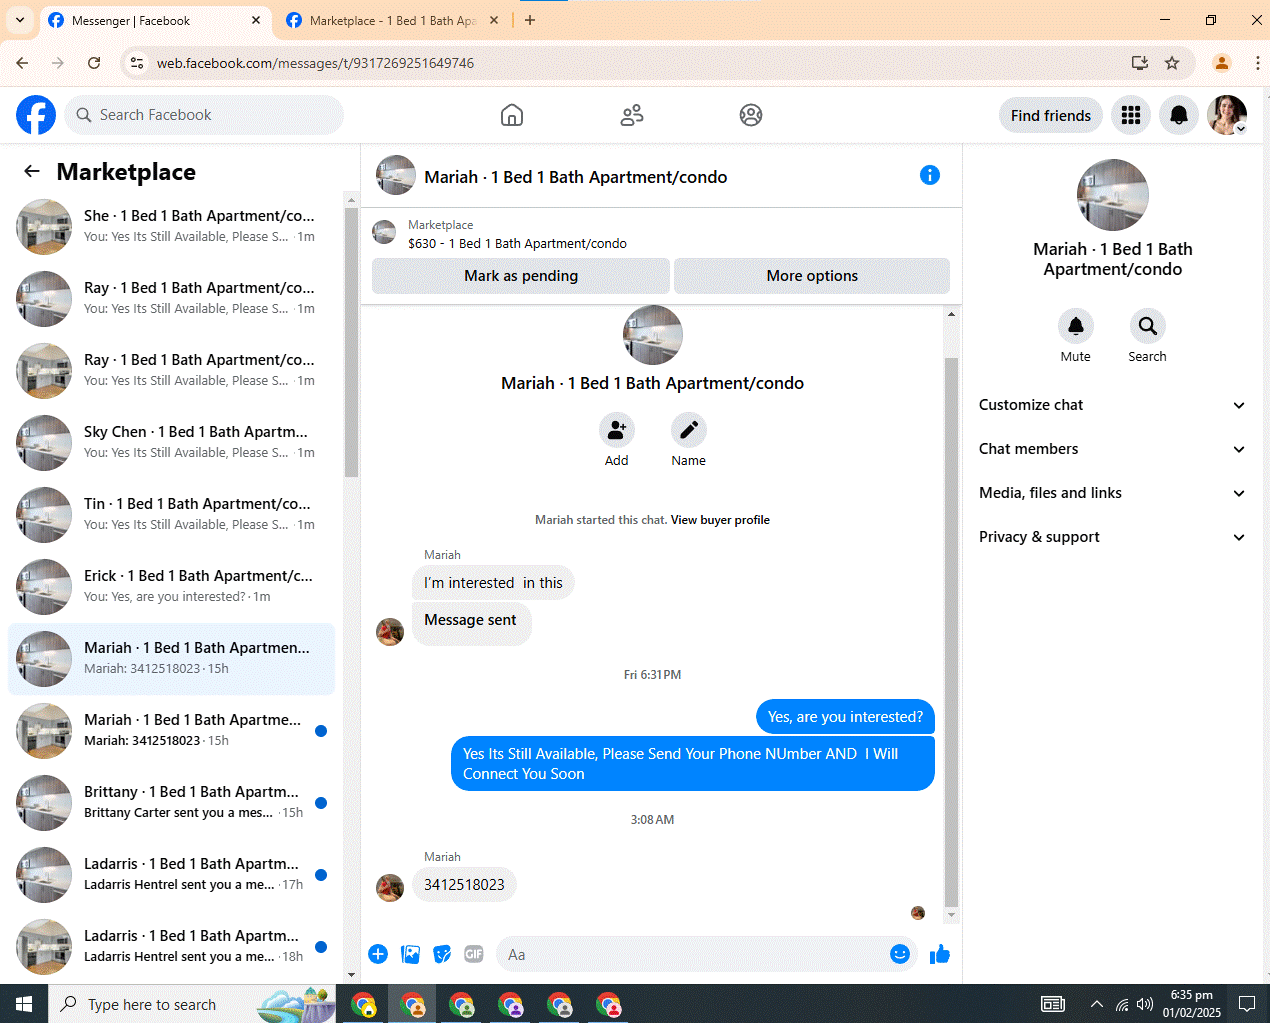Open volume control in system tray

(x=1145, y=1004)
